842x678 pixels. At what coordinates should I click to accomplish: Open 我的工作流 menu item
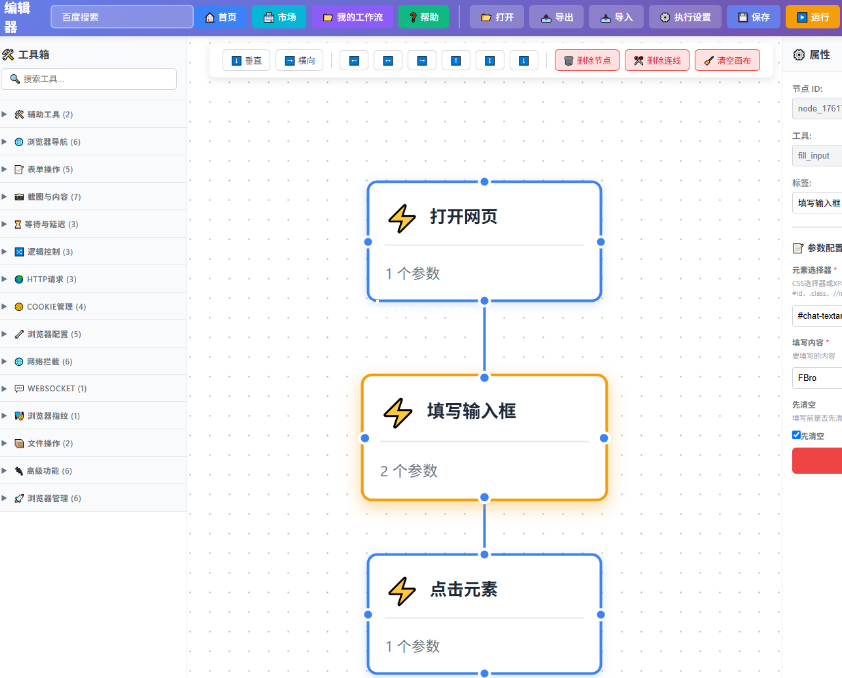coord(352,17)
